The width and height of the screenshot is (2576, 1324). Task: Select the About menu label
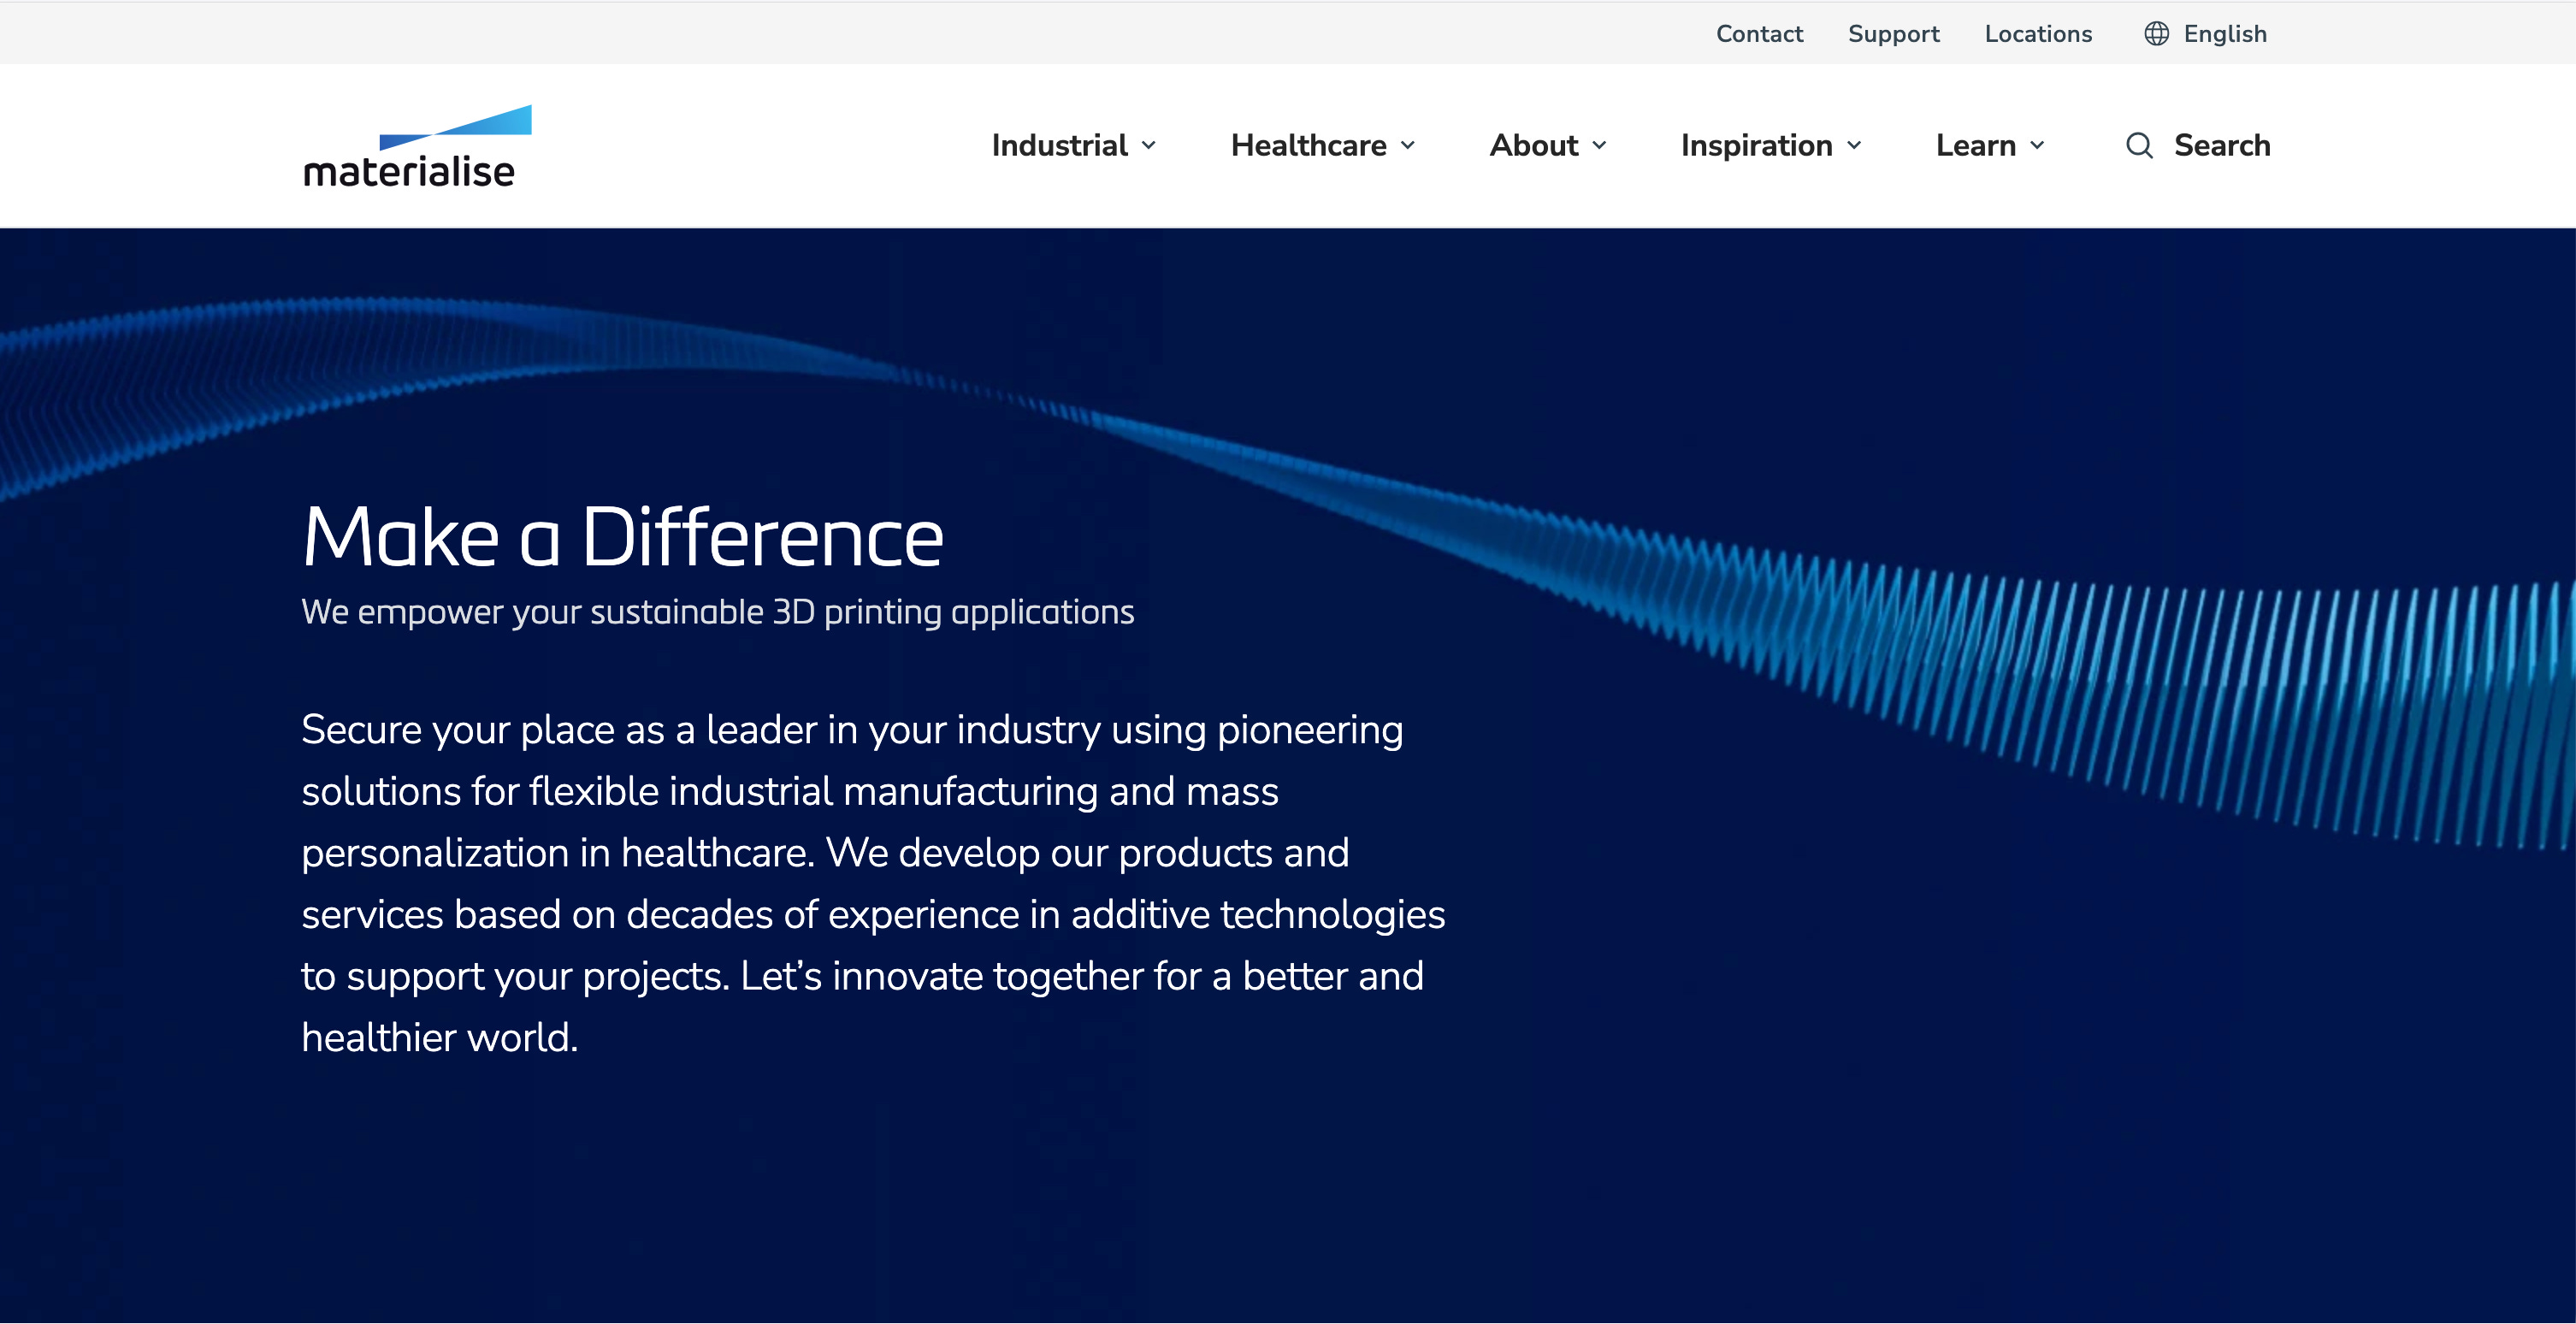pos(1533,146)
